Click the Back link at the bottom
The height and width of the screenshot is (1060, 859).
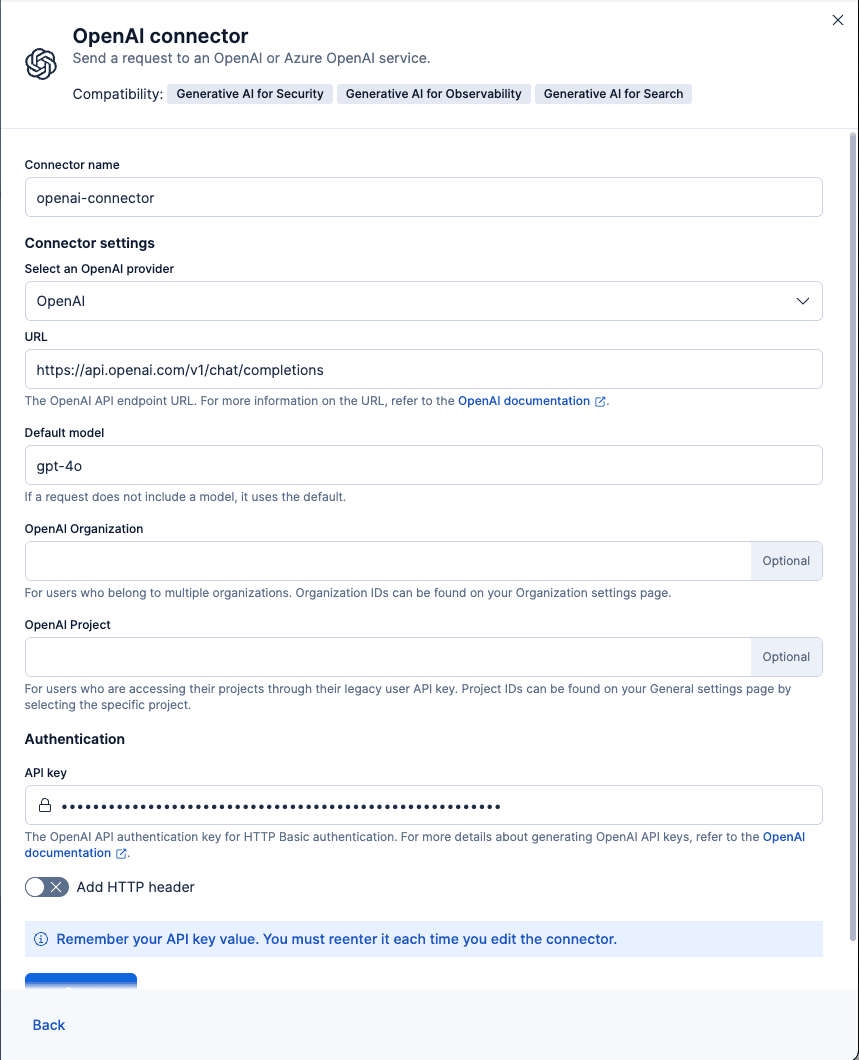[x=48, y=1025]
